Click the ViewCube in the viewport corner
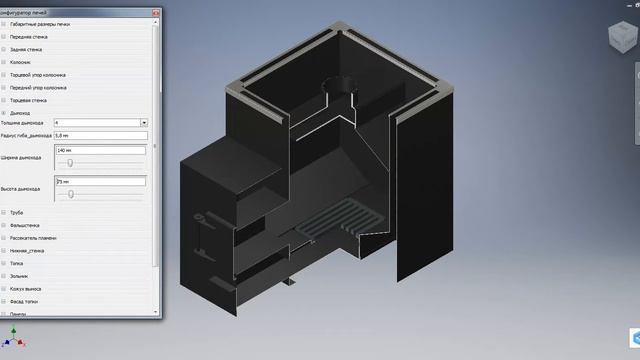 point(622,37)
